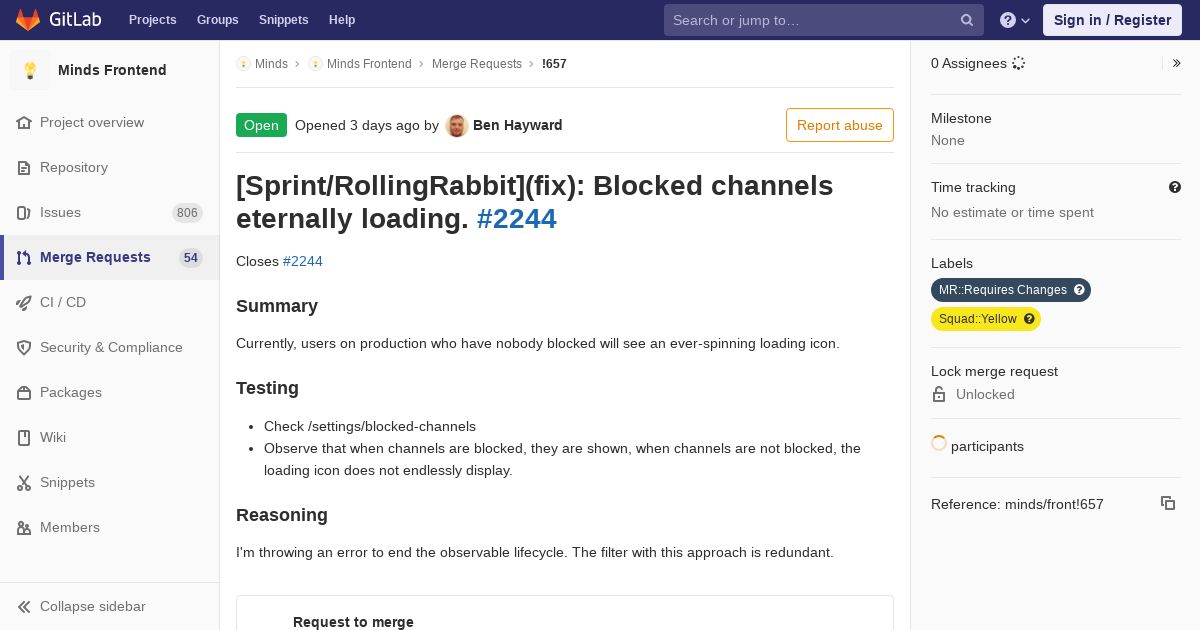Click the Wiki book icon

pyautogui.click(x=24, y=437)
